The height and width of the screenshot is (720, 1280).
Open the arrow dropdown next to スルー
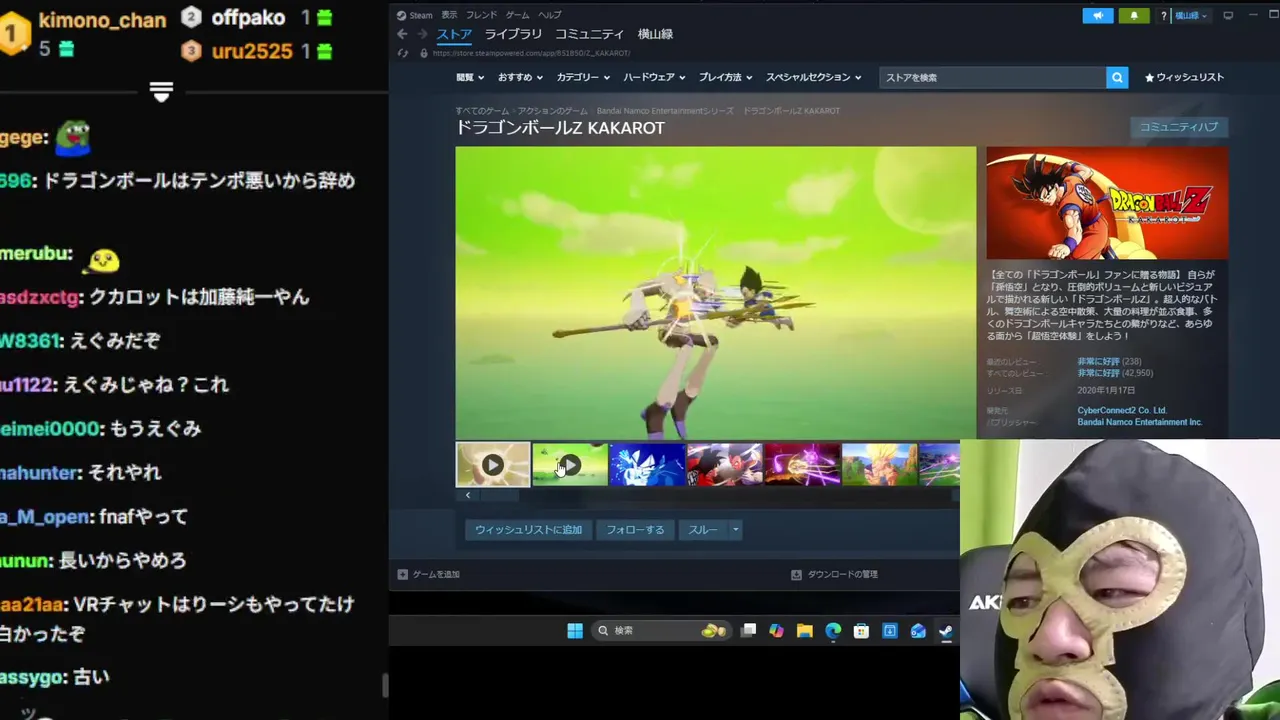(735, 530)
